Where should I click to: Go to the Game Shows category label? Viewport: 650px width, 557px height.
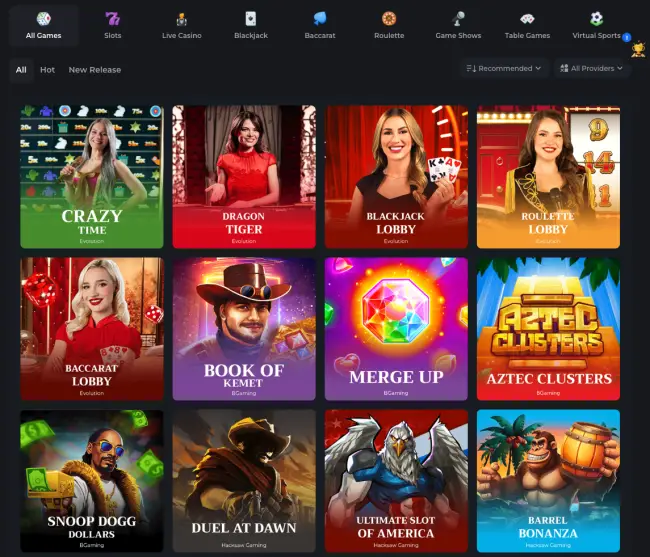pyautogui.click(x=458, y=36)
